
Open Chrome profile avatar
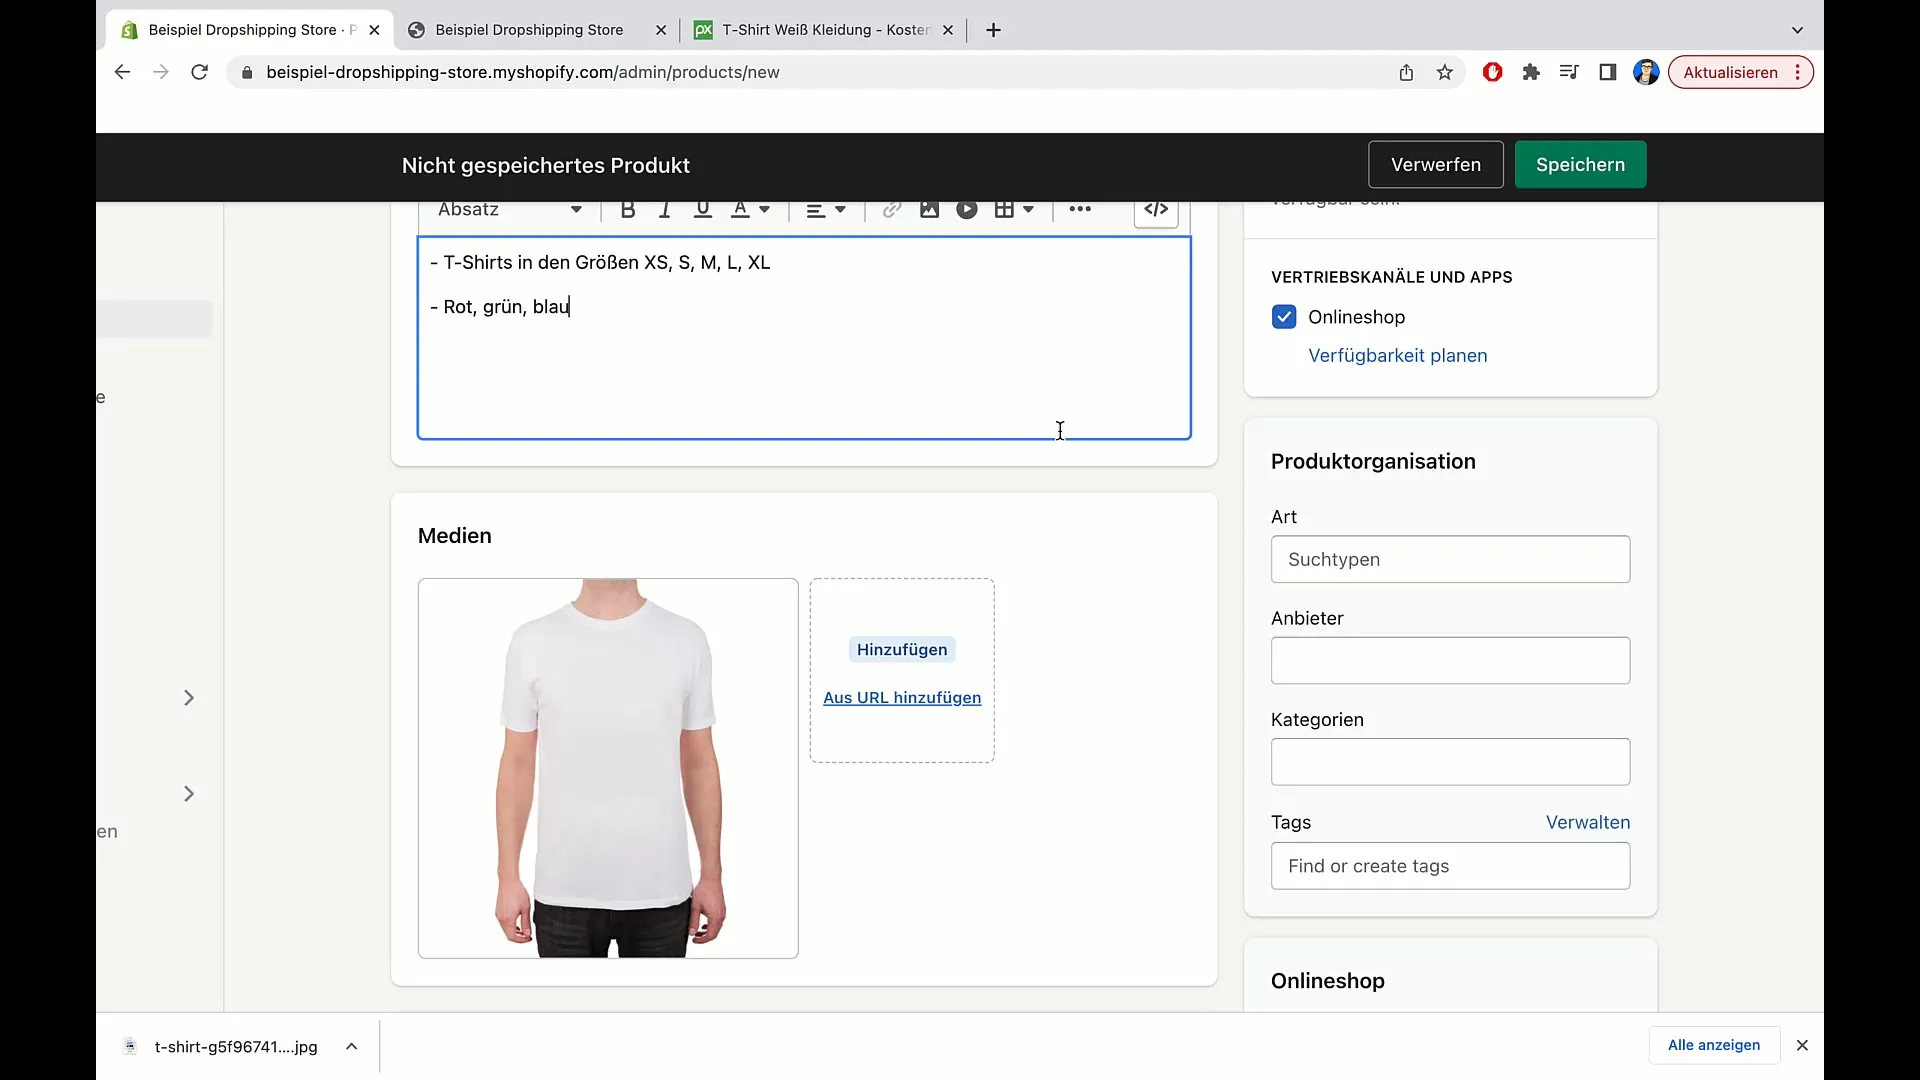tap(1645, 72)
